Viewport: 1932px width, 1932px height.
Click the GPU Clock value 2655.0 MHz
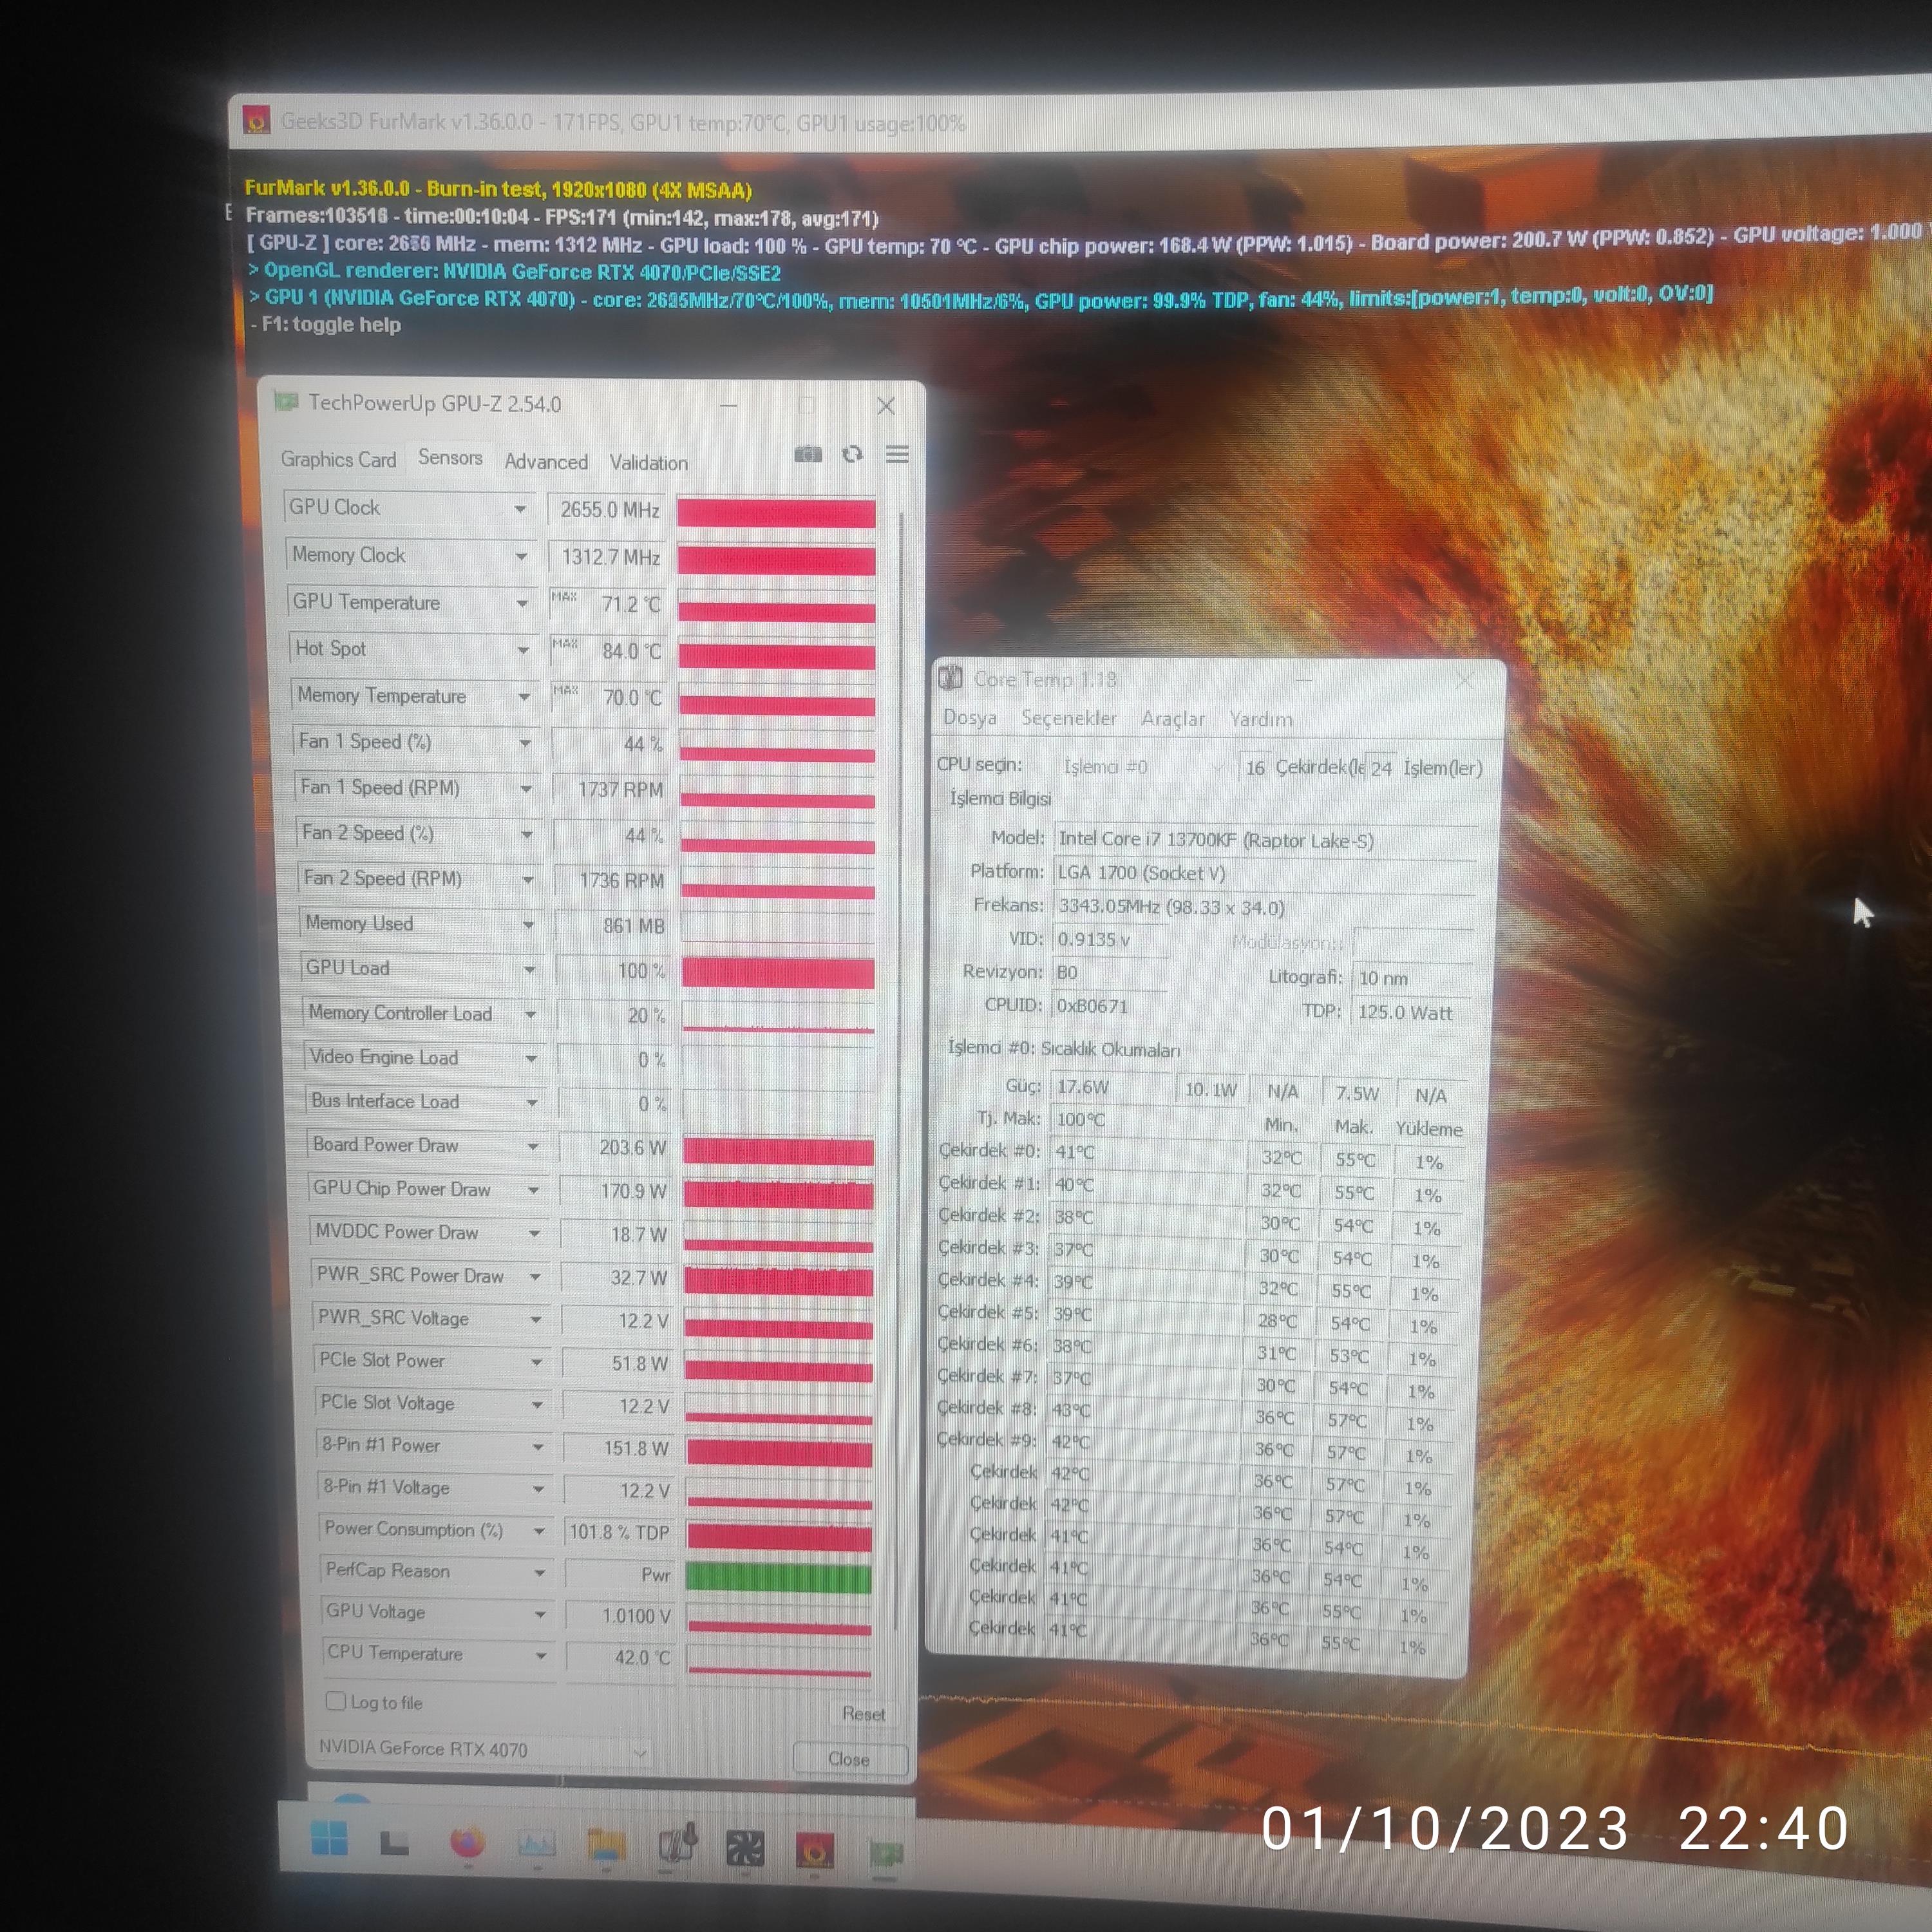click(x=607, y=510)
